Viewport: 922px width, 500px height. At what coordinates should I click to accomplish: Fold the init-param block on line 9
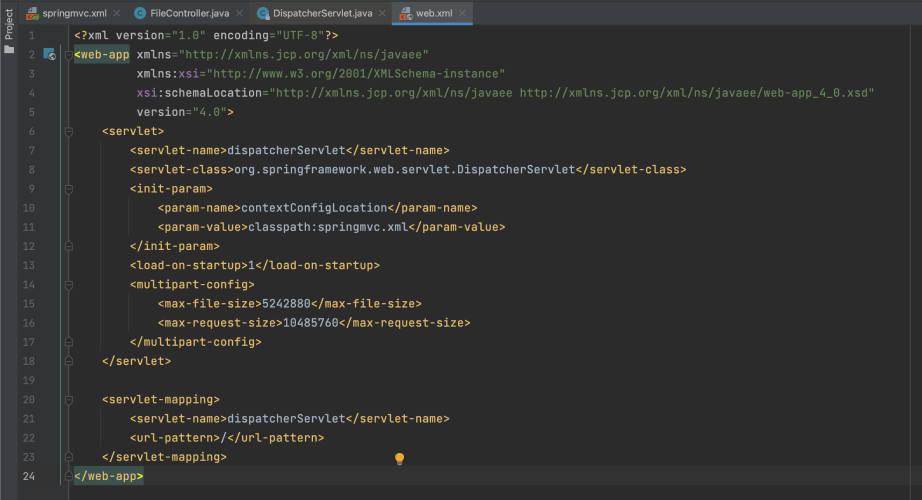click(x=68, y=188)
